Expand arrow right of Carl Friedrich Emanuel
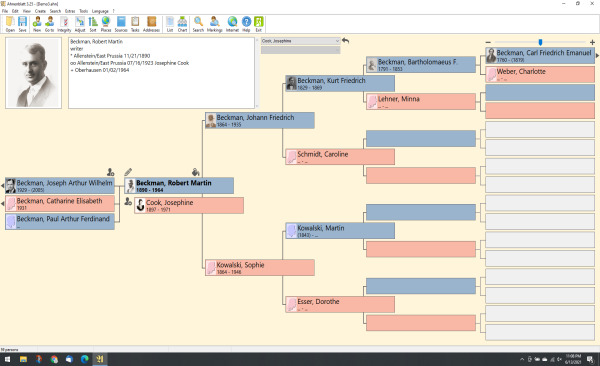This screenshot has width=600, height=366. coord(597,56)
